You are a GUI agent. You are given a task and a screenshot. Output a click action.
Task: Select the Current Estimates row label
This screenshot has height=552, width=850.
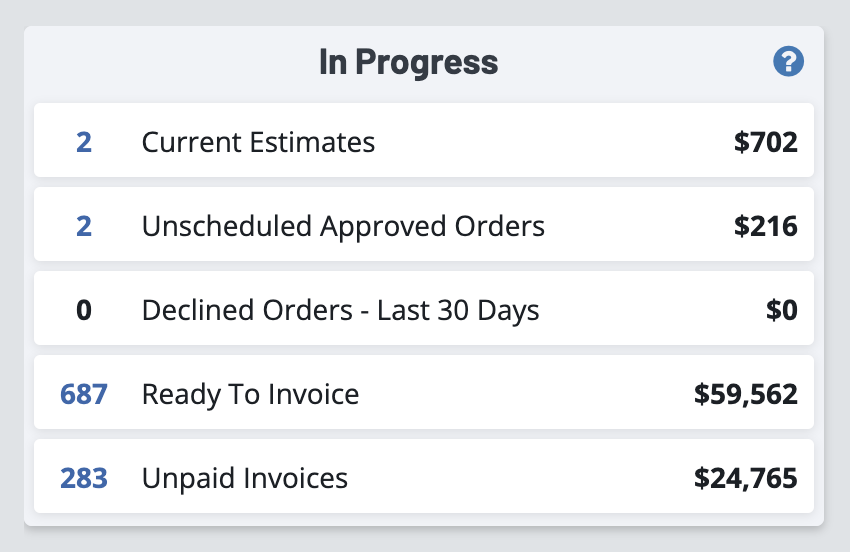258,143
